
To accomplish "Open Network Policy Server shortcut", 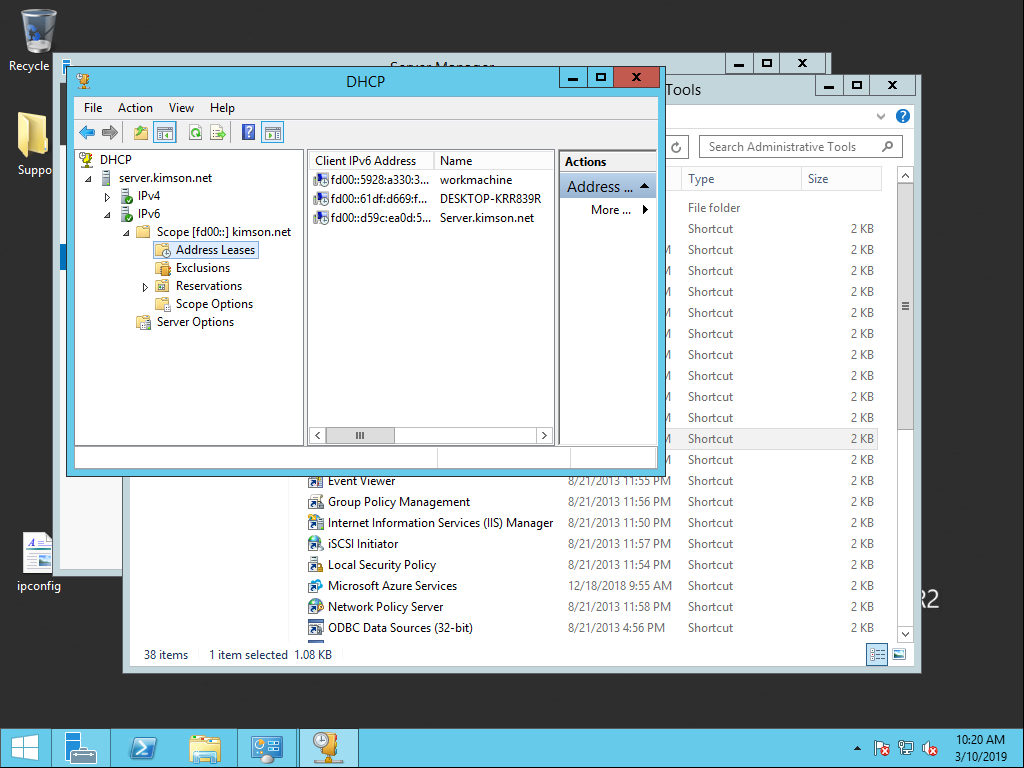I will coord(385,607).
